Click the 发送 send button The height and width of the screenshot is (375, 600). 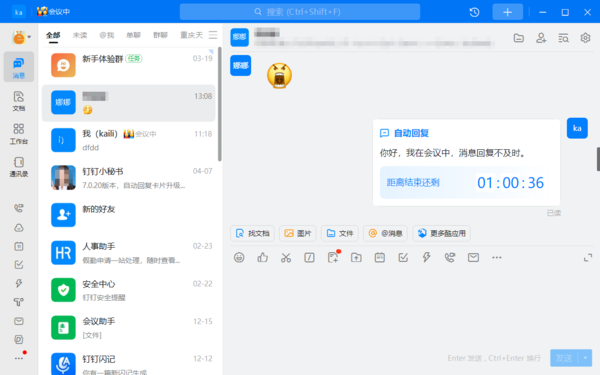tap(564, 358)
